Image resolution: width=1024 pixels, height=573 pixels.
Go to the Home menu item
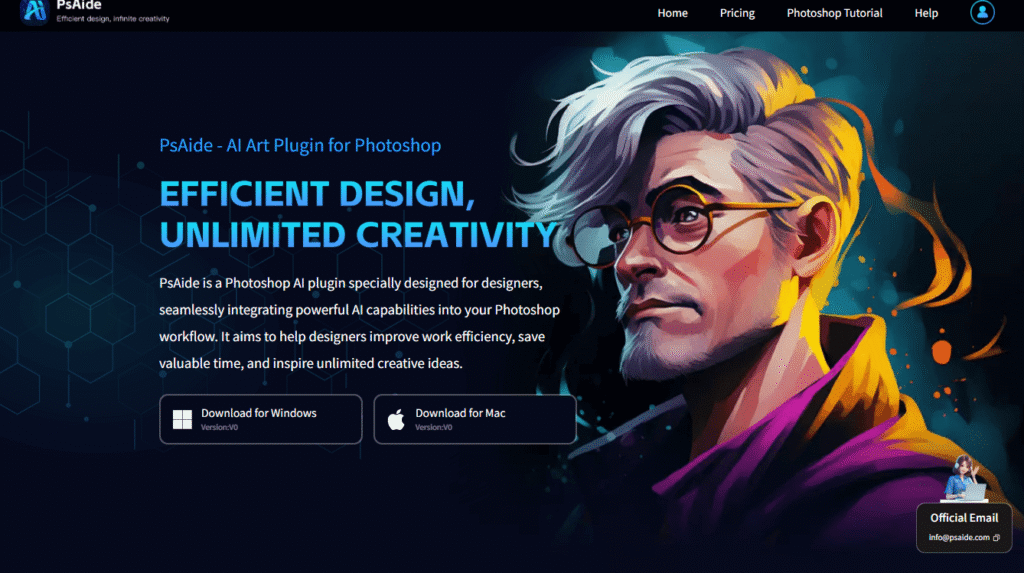[672, 13]
